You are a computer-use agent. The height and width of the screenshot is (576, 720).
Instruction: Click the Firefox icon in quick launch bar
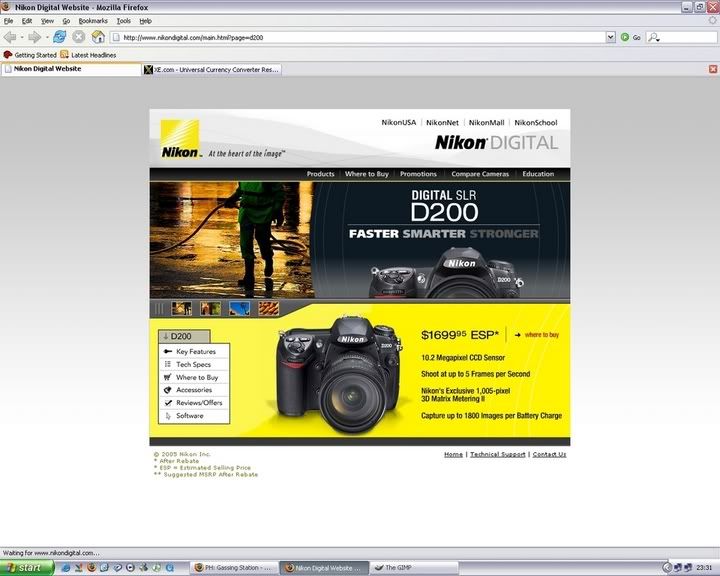91,568
